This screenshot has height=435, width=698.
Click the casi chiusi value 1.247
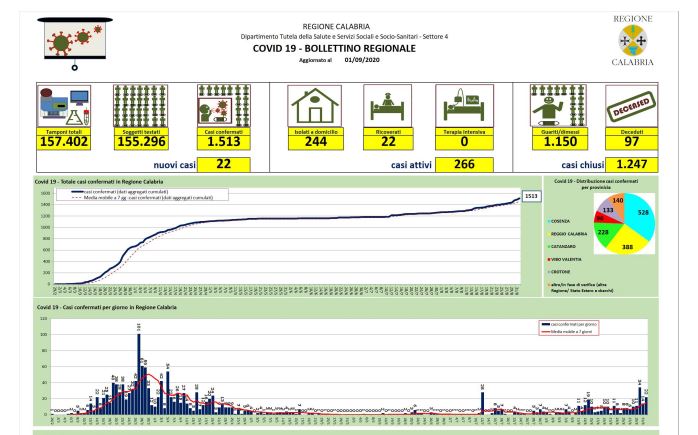[632, 164]
